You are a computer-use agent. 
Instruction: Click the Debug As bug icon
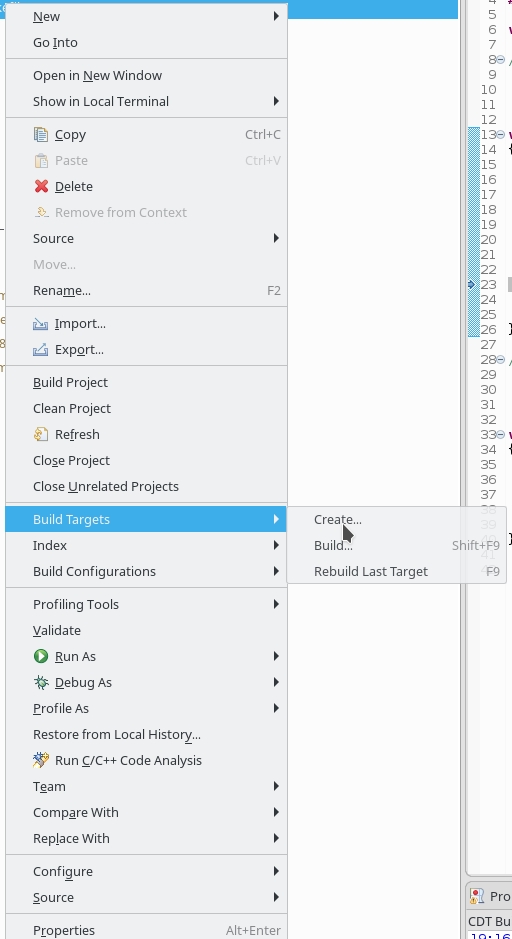(41, 683)
